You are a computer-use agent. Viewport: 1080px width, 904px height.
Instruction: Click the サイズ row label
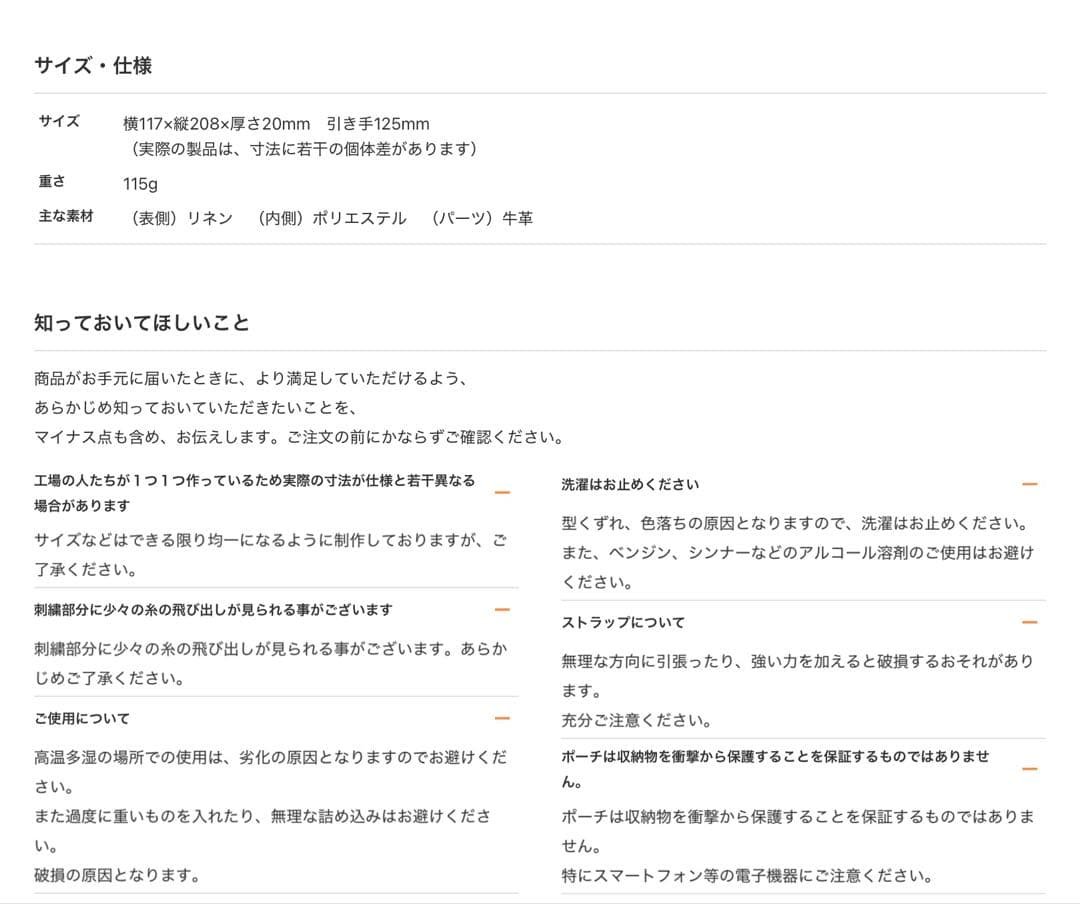point(59,122)
